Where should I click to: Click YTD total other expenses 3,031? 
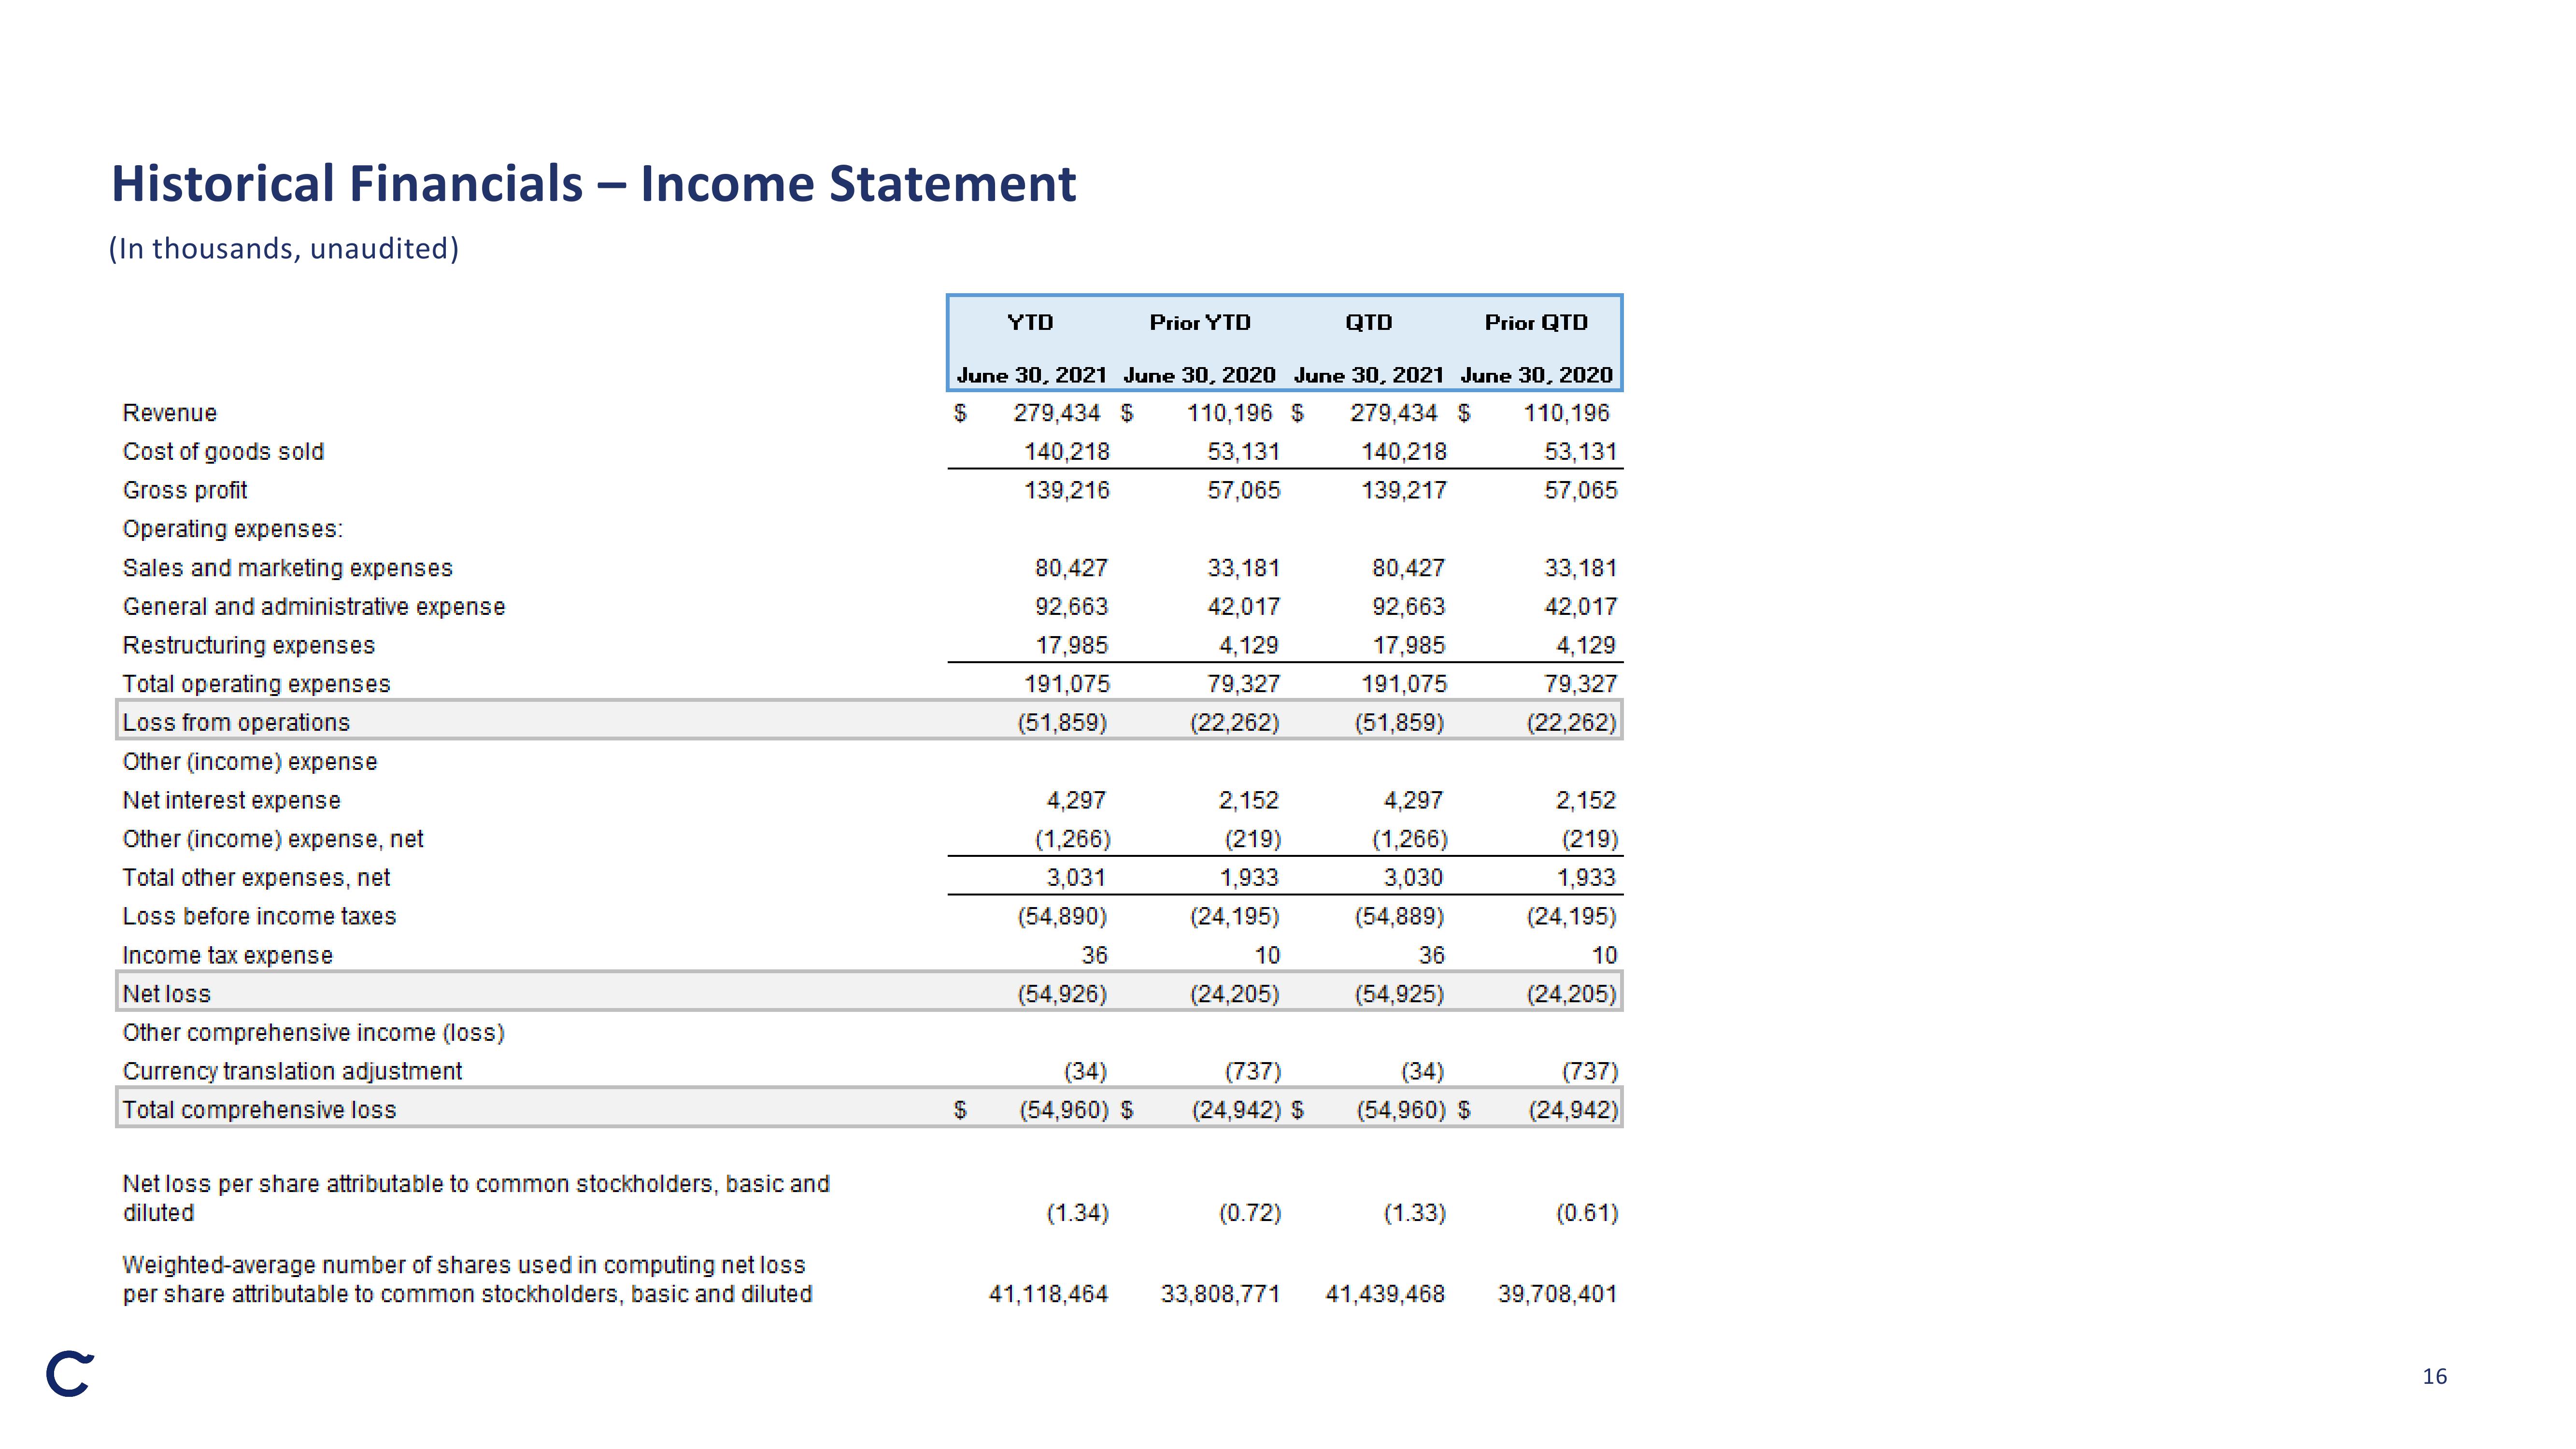(1076, 878)
